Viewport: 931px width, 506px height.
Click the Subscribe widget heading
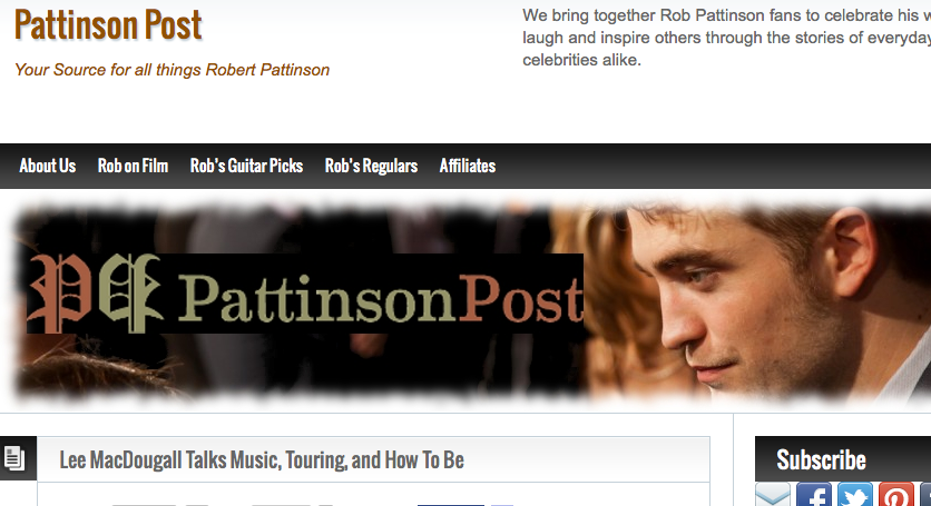(x=821, y=460)
